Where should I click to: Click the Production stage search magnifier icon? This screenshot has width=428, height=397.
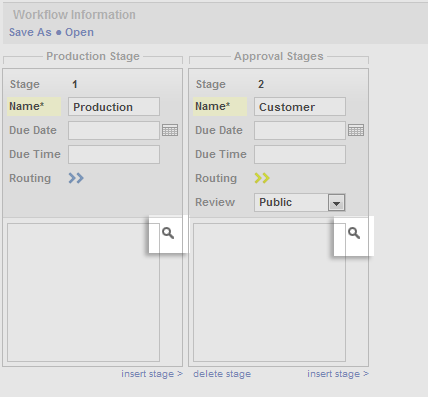[x=168, y=233]
